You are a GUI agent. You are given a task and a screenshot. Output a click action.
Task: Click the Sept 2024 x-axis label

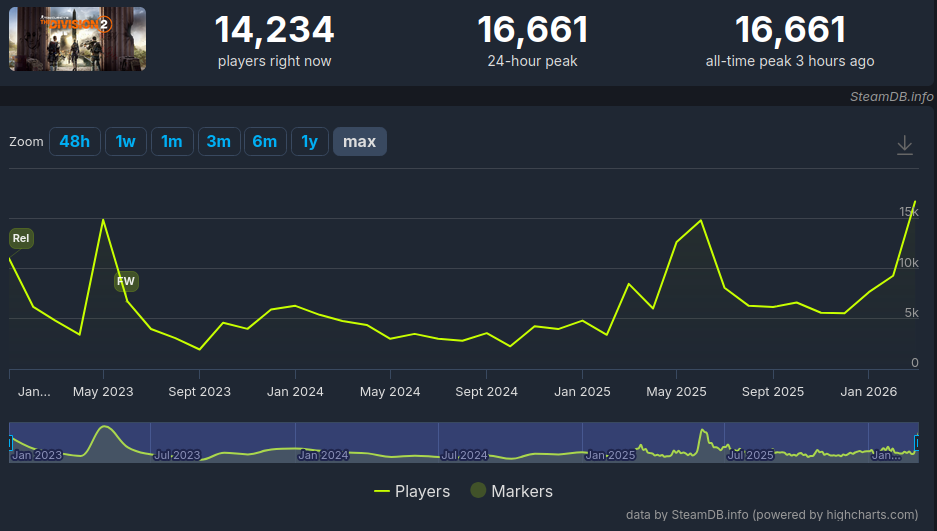(x=486, y=392)
